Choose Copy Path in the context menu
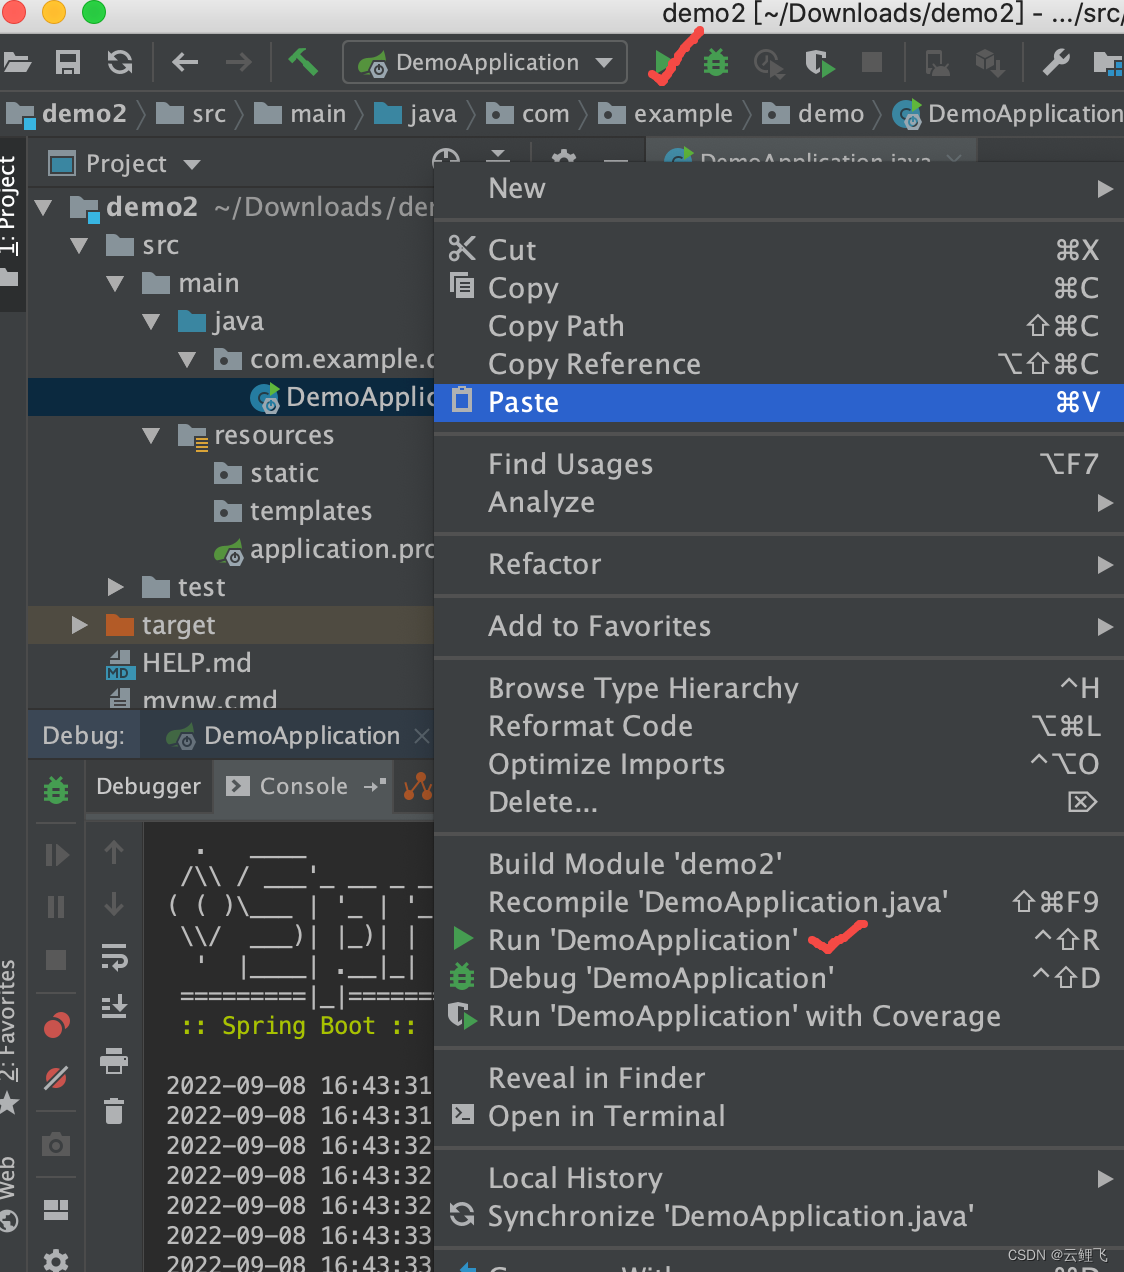1124x1272 pixels. pos(779,326)
